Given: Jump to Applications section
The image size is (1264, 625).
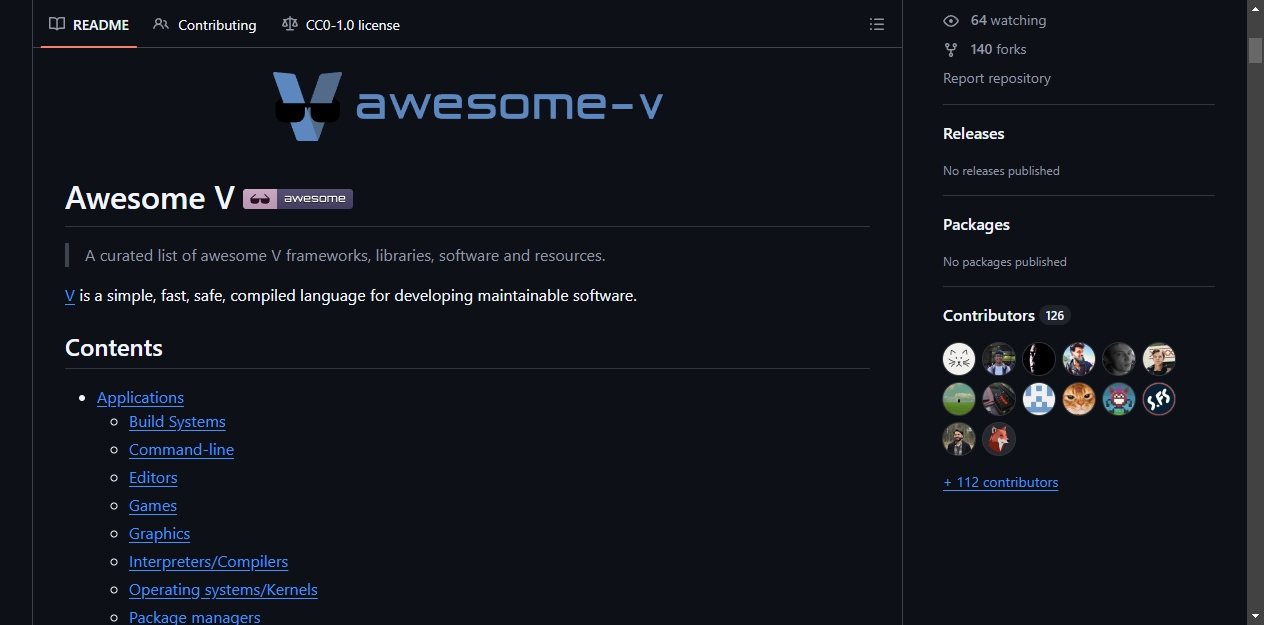Looking at the screenshot, I should click(x=140, y=398).
